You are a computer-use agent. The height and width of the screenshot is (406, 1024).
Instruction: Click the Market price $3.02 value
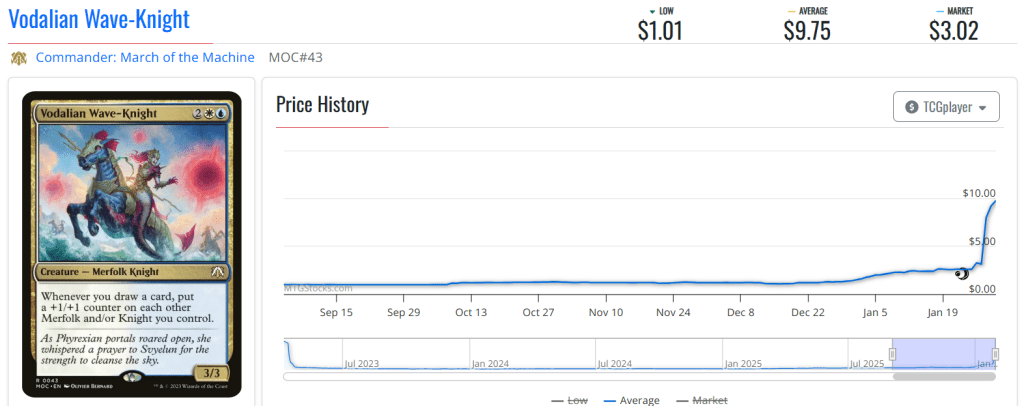[953, 30]
